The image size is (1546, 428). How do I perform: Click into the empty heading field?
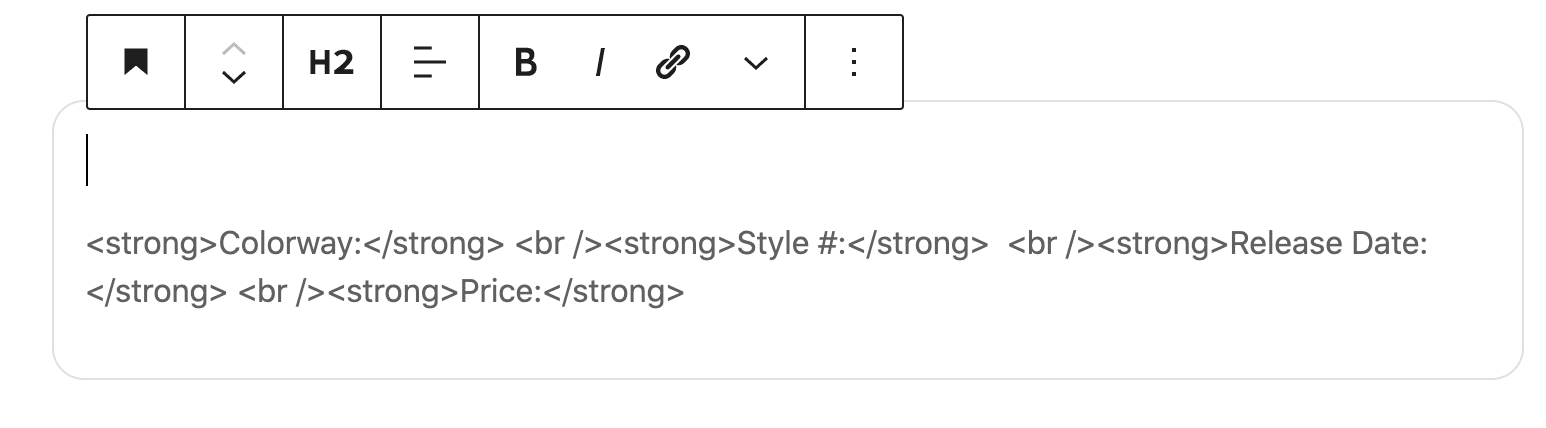787,160
